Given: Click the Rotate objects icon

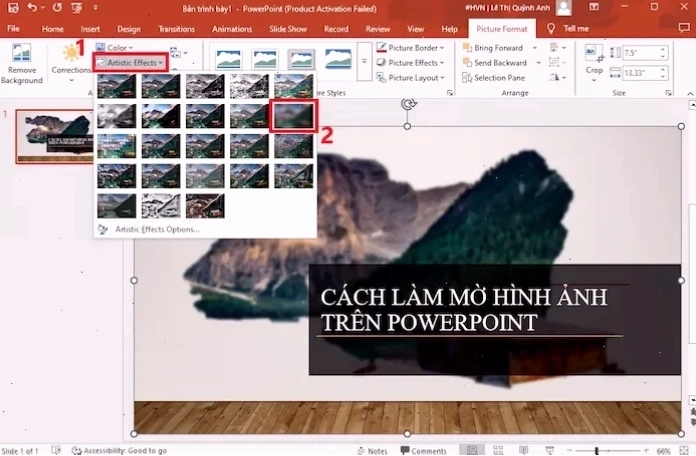Looking at the screenshot, I should [x=558, y=77].
